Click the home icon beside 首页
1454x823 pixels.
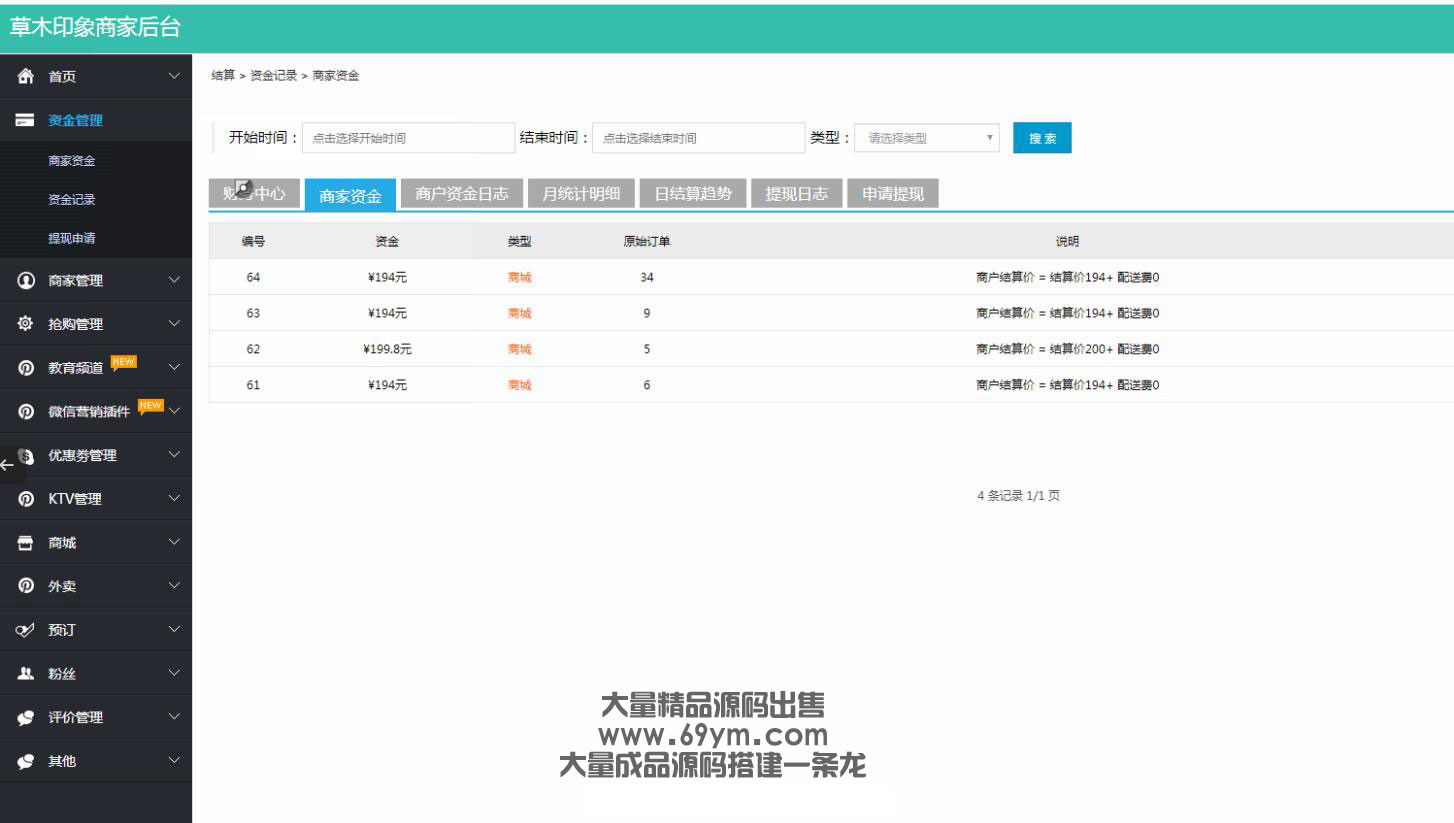tap(26, 77)
